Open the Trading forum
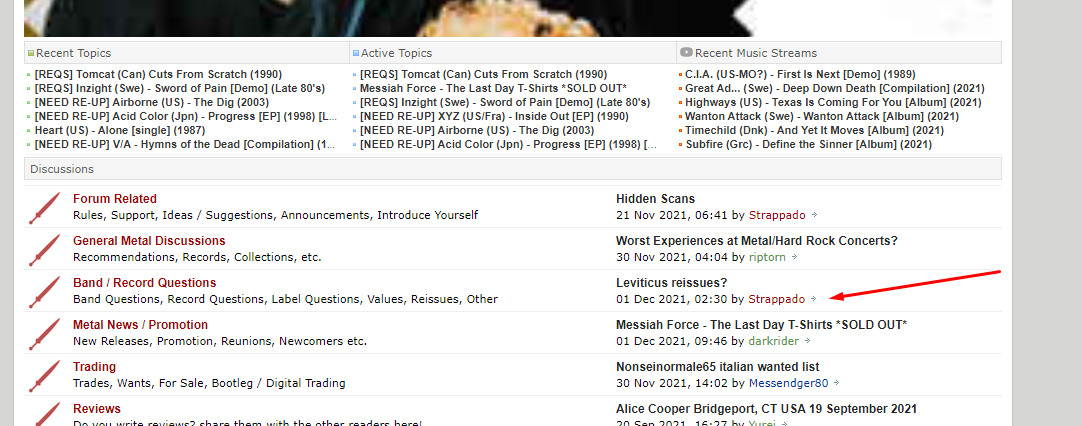1082x426 pixels. [x=95, y=367]
